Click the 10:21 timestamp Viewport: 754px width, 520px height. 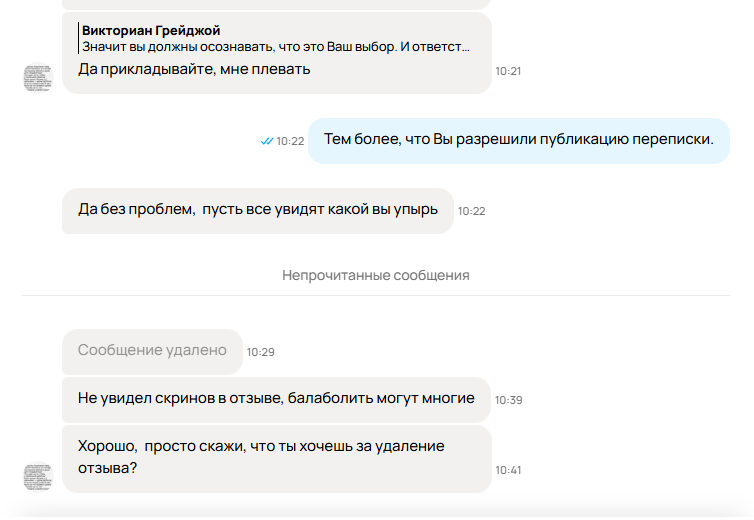tap(508, 71)
